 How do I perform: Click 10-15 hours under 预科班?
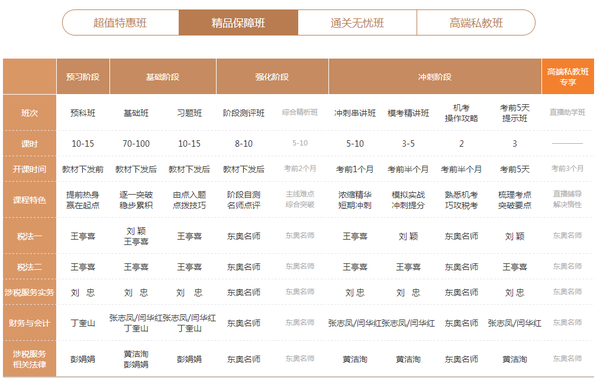pyautogui.click(x=83, y=143)
